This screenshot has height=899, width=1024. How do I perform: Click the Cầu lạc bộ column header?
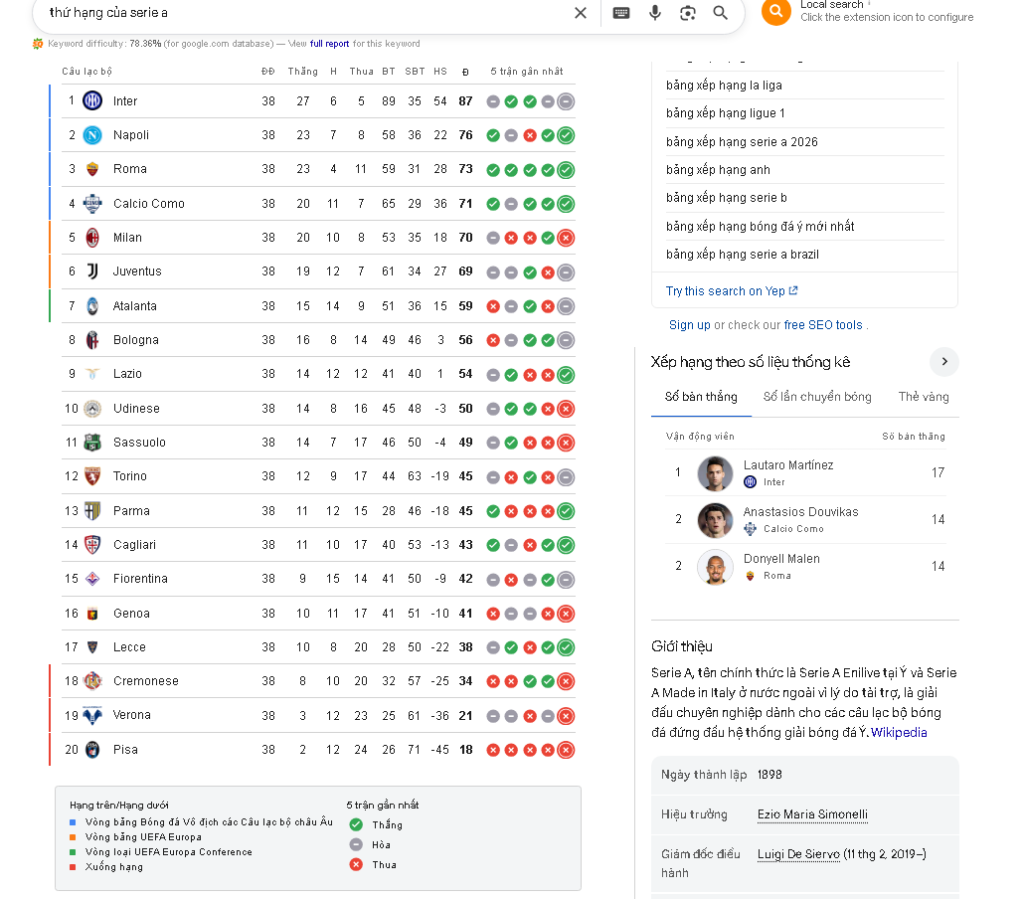[x=87, y=72]
